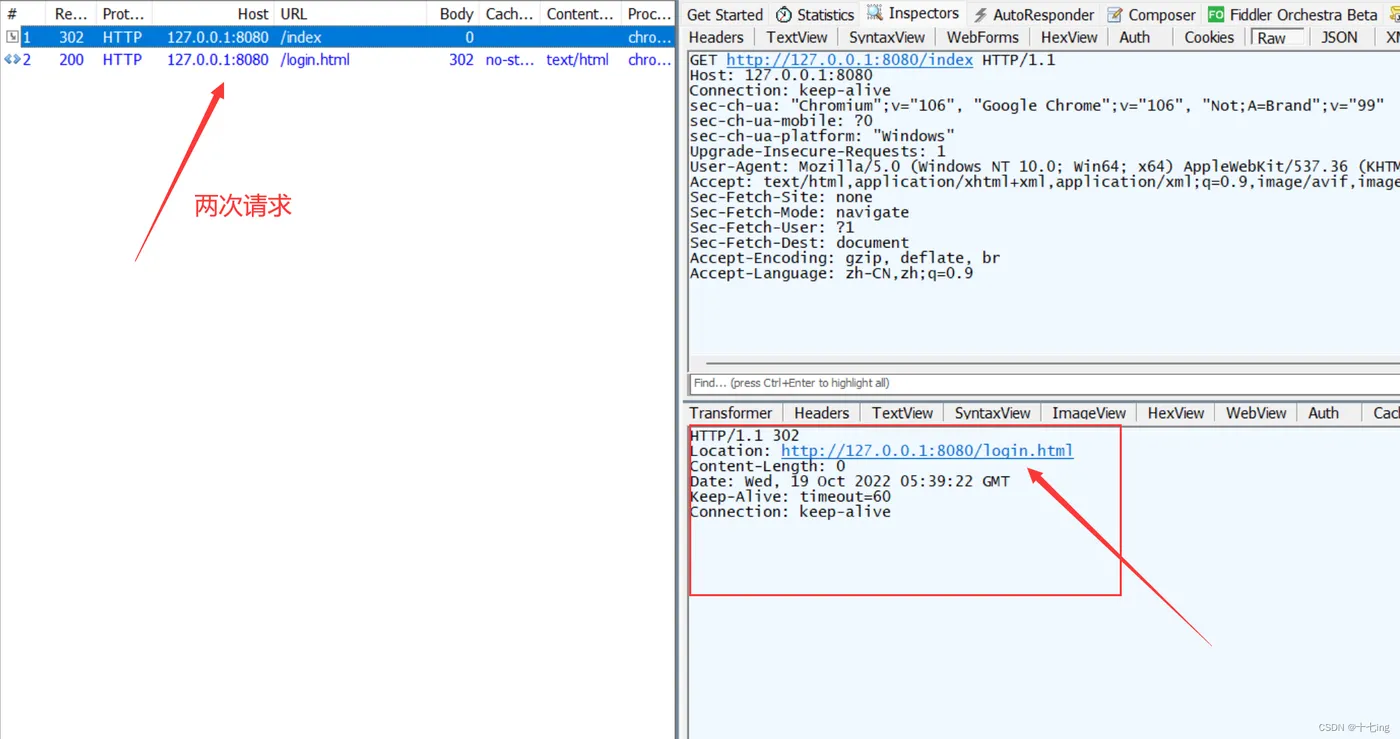Viewport: 1400px width, 739px height.
Task: Click the Host cell of the /login.html row
Action: pos(217,59)
